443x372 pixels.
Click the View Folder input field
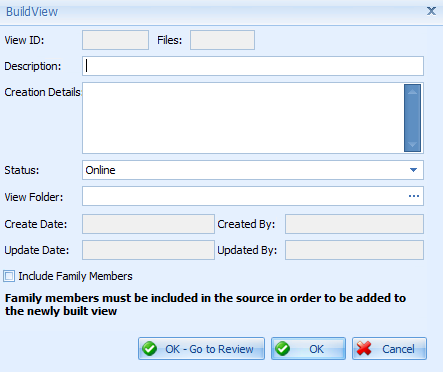253,196
